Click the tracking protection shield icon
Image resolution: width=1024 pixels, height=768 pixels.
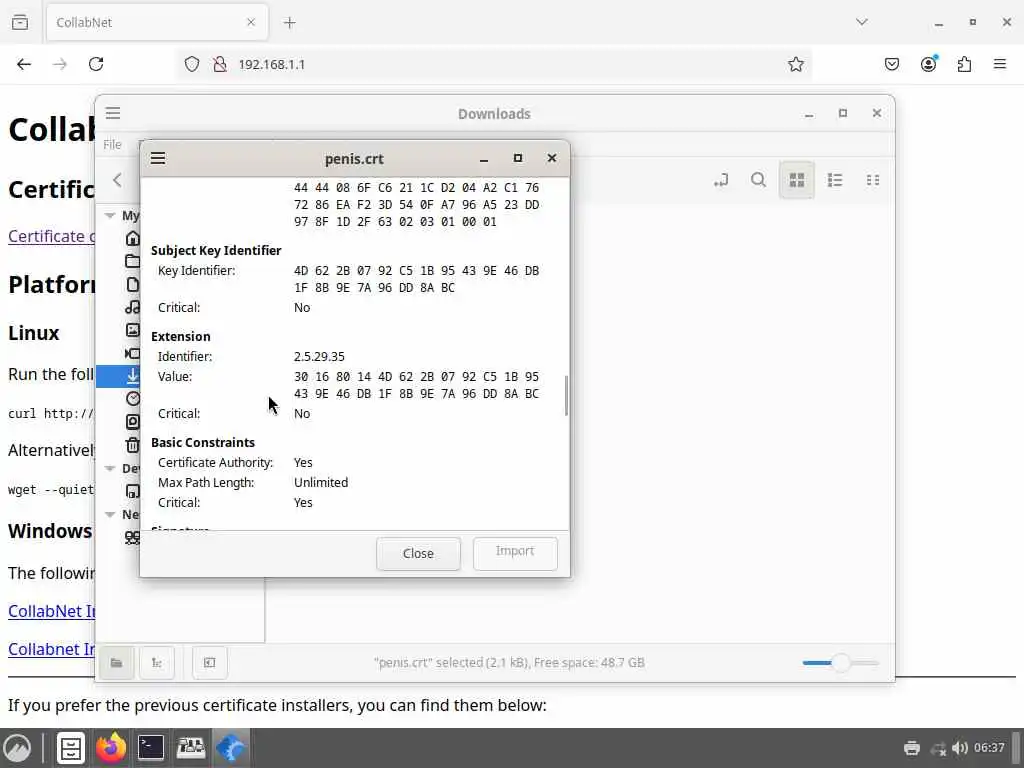[191, 64]
